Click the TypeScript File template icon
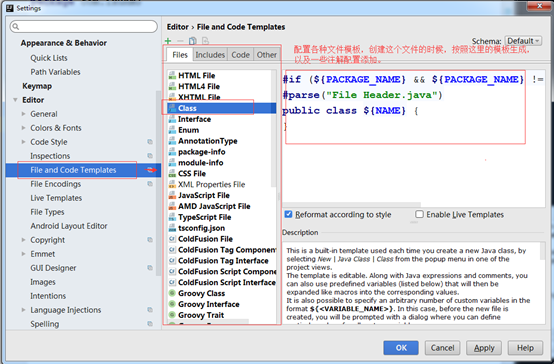 tap(172, 217)
